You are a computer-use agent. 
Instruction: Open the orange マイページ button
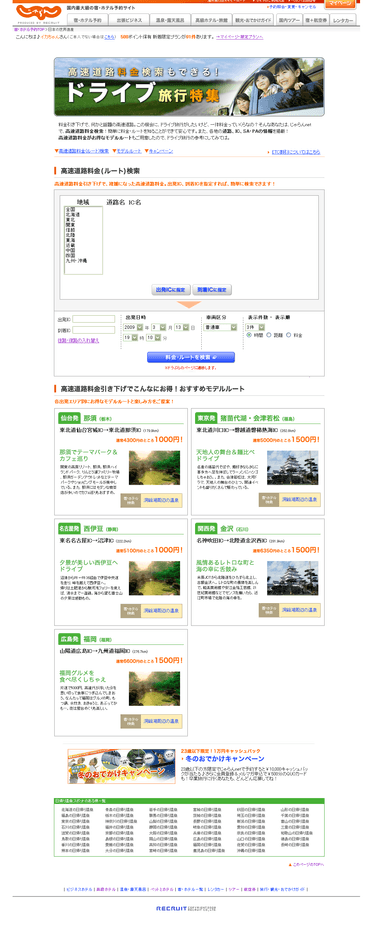(x=342, y=4)
